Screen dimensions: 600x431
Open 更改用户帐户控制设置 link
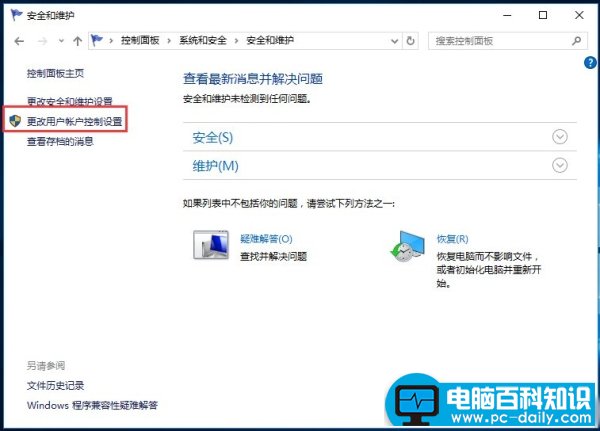point(75,121)
